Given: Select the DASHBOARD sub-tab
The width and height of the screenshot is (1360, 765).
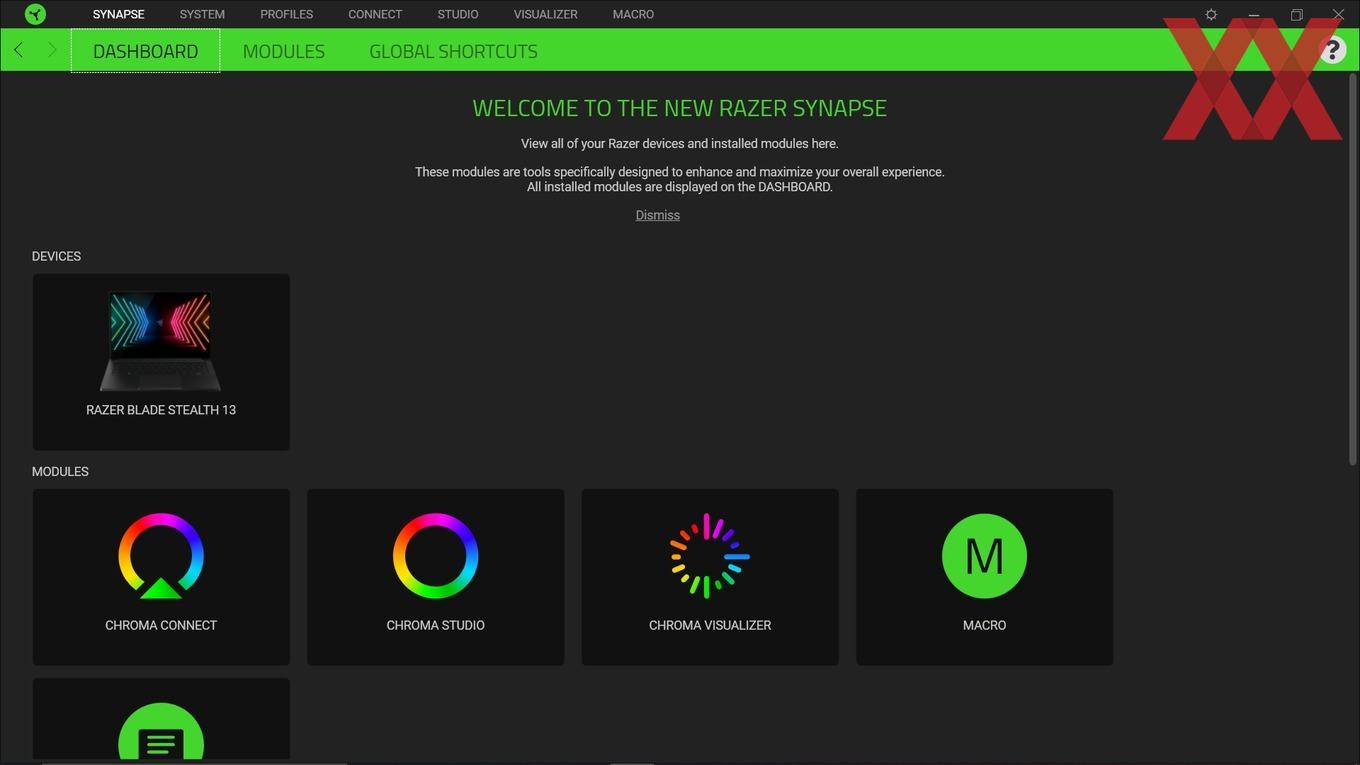Looking at the screenshot, I should [x=145, y=51].
